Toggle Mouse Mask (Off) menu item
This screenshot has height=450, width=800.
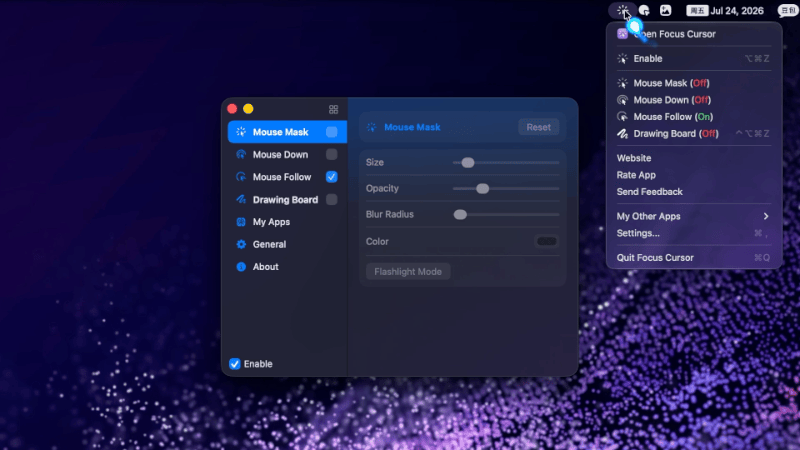coord(694,83)
